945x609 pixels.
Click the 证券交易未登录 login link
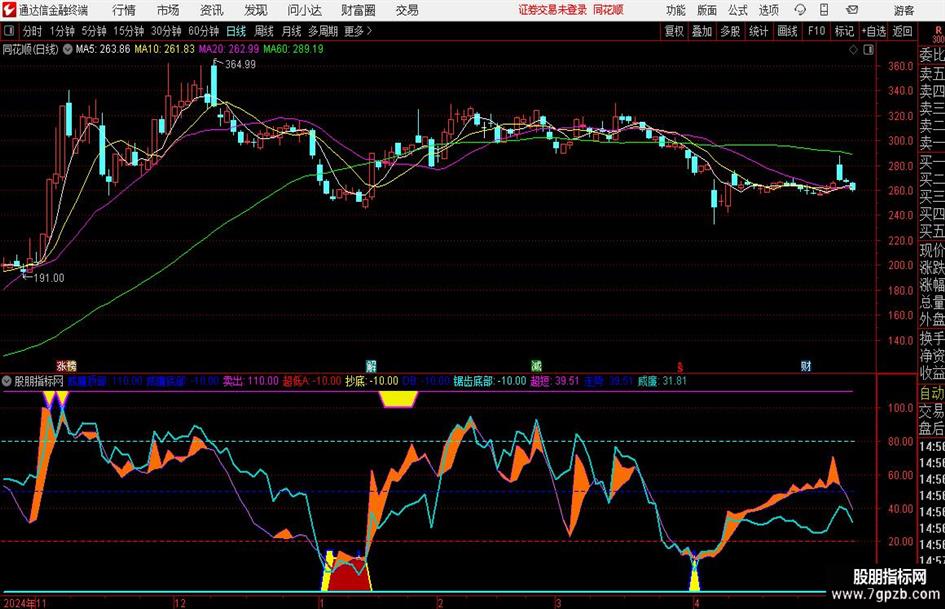[553, 10]
